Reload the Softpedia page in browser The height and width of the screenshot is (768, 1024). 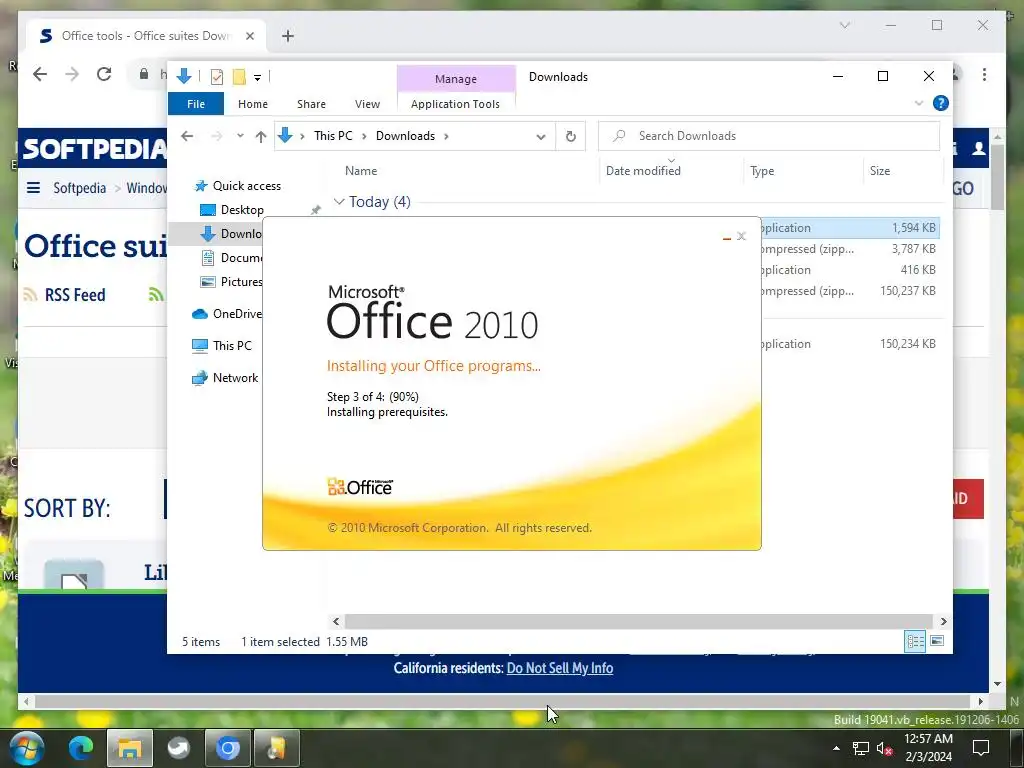pos(104,74)
